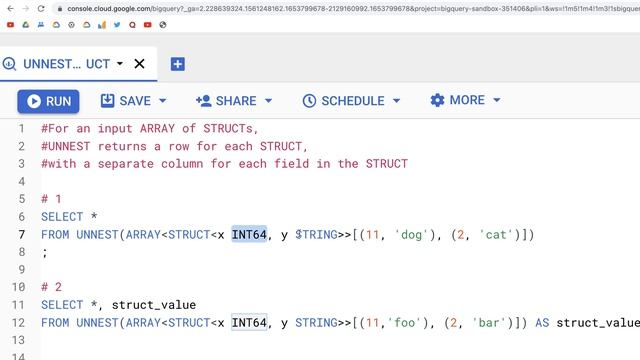The width and height of the screenshot is (640, 360).
Task: Click the 'cat' string literal
Action: coord(496,235)
